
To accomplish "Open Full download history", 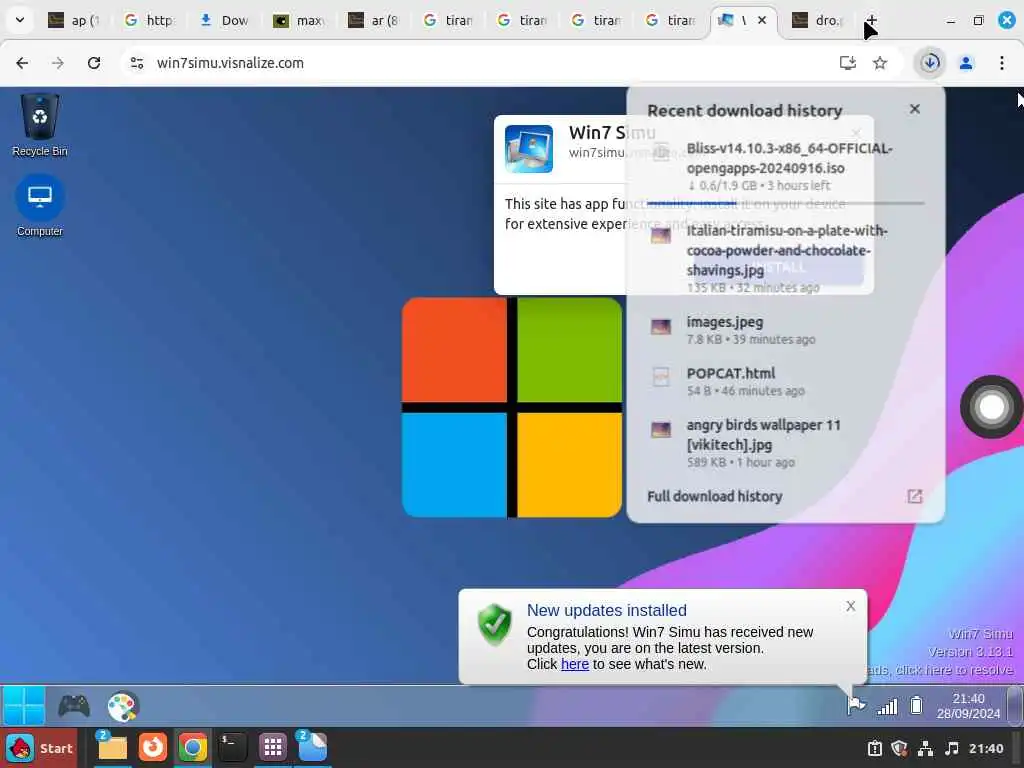I will tap(715, 496).
